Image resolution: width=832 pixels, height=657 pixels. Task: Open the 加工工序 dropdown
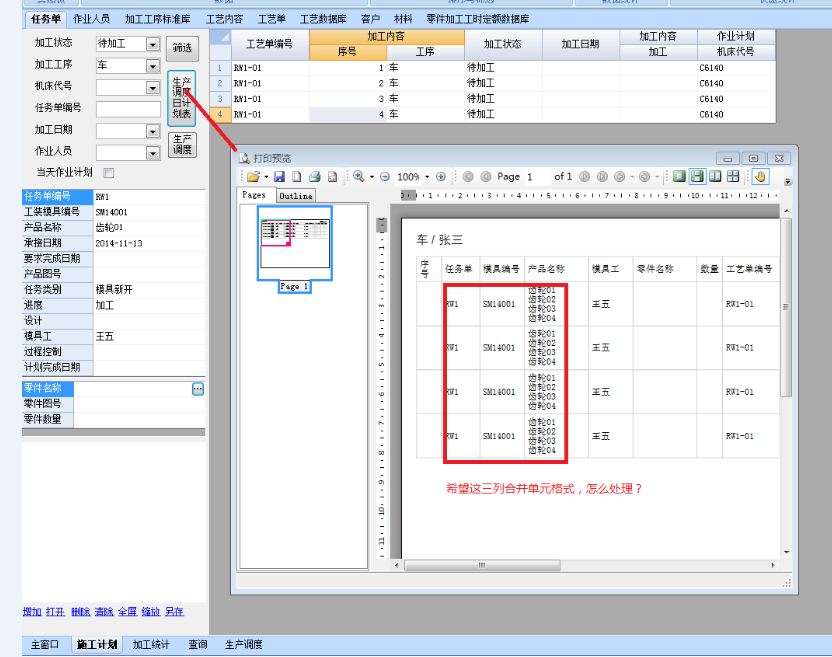(153, 66)
